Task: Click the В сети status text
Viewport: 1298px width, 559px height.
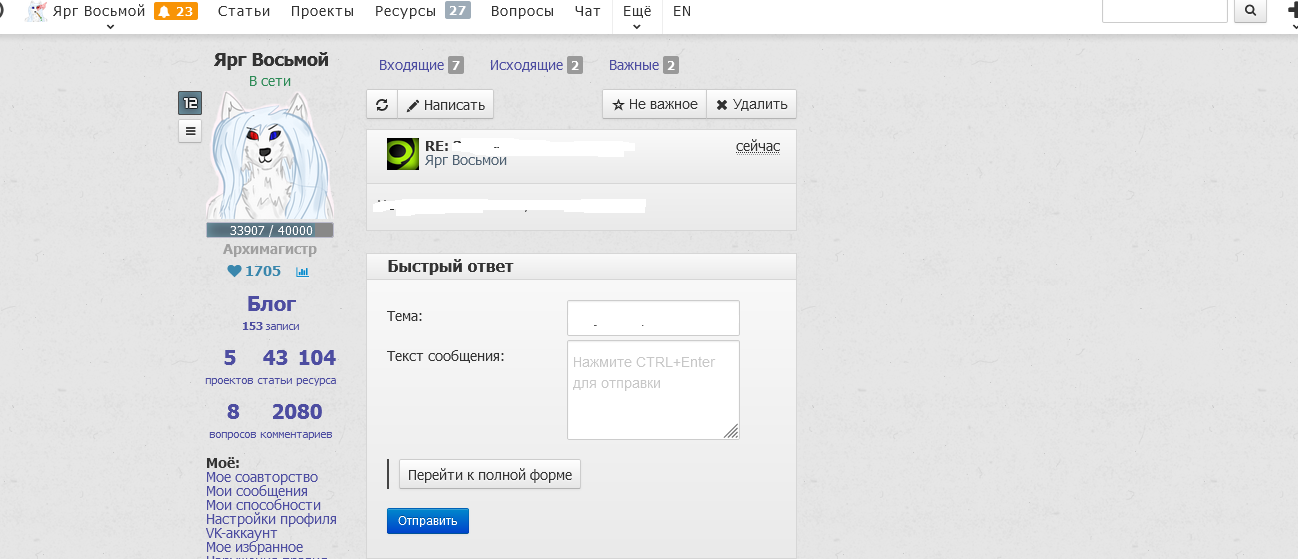Action: [x=270, y=81]
